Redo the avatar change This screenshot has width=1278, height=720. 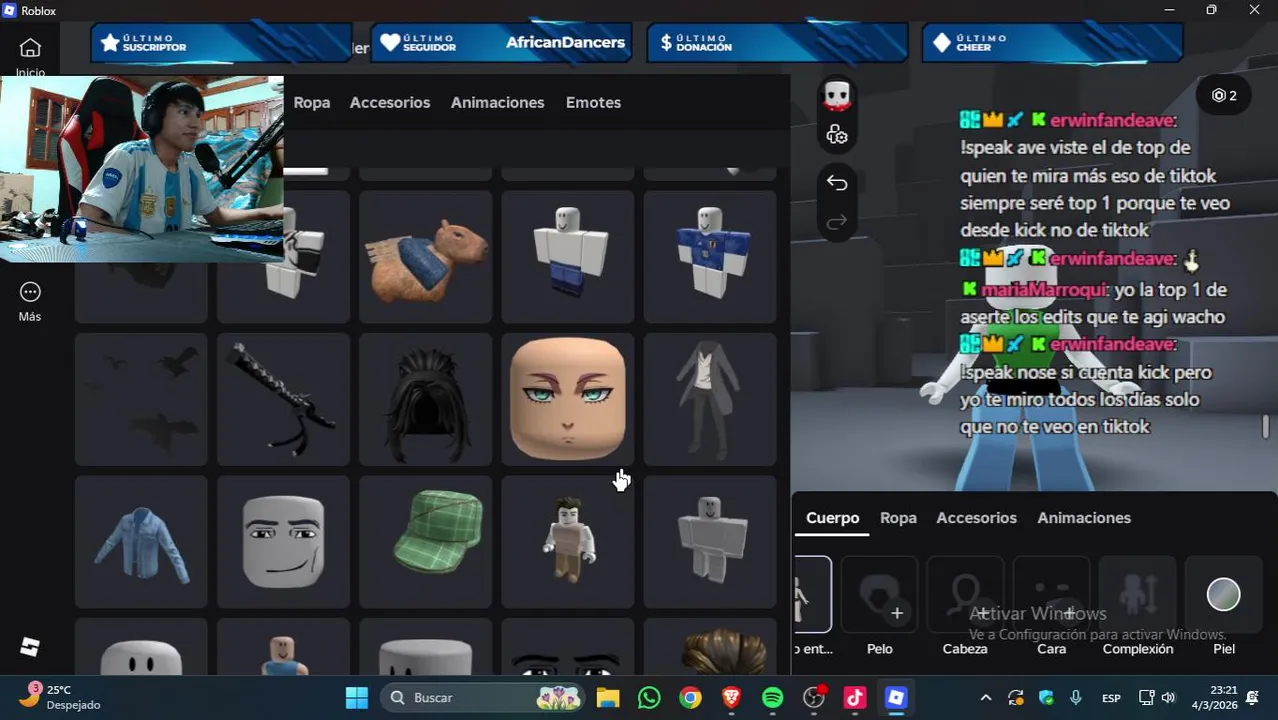(x=837, y=221)
